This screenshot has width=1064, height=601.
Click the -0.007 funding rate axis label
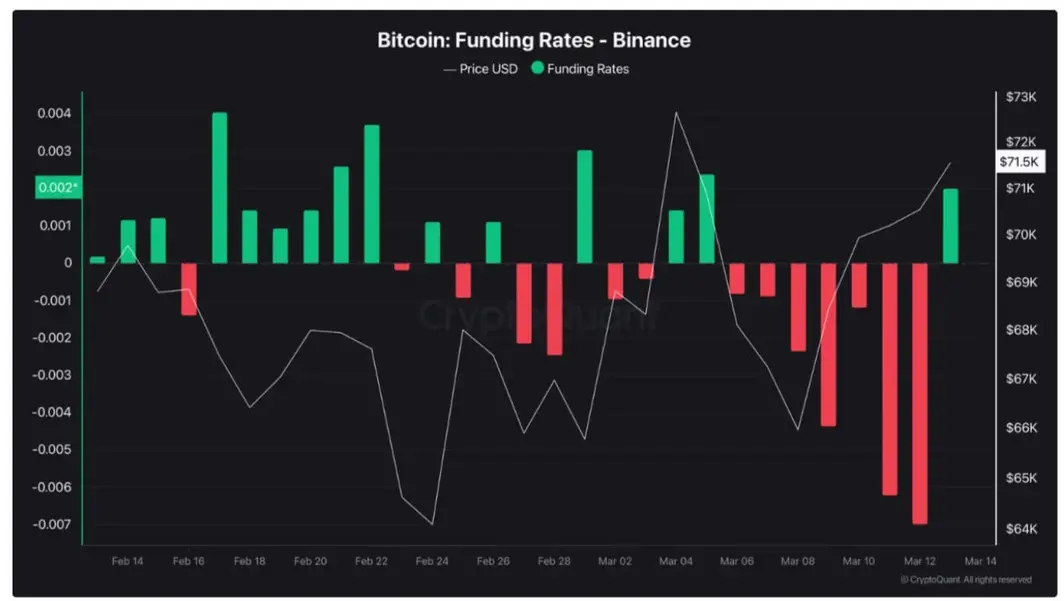click(x=52, y=524)
